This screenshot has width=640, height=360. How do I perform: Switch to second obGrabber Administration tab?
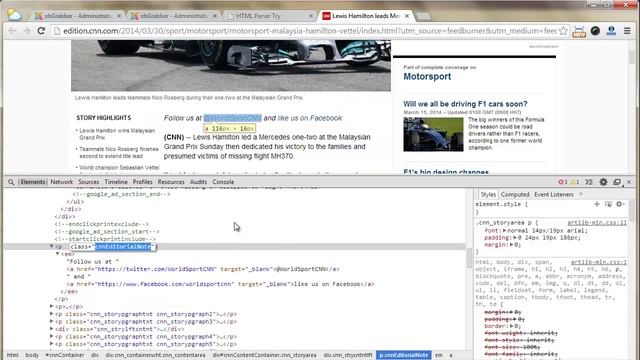click(173, 16)
